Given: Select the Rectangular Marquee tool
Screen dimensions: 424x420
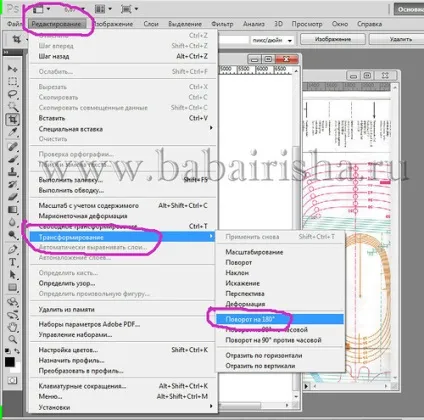Looking at the screenshot, I should pos(13,81).
